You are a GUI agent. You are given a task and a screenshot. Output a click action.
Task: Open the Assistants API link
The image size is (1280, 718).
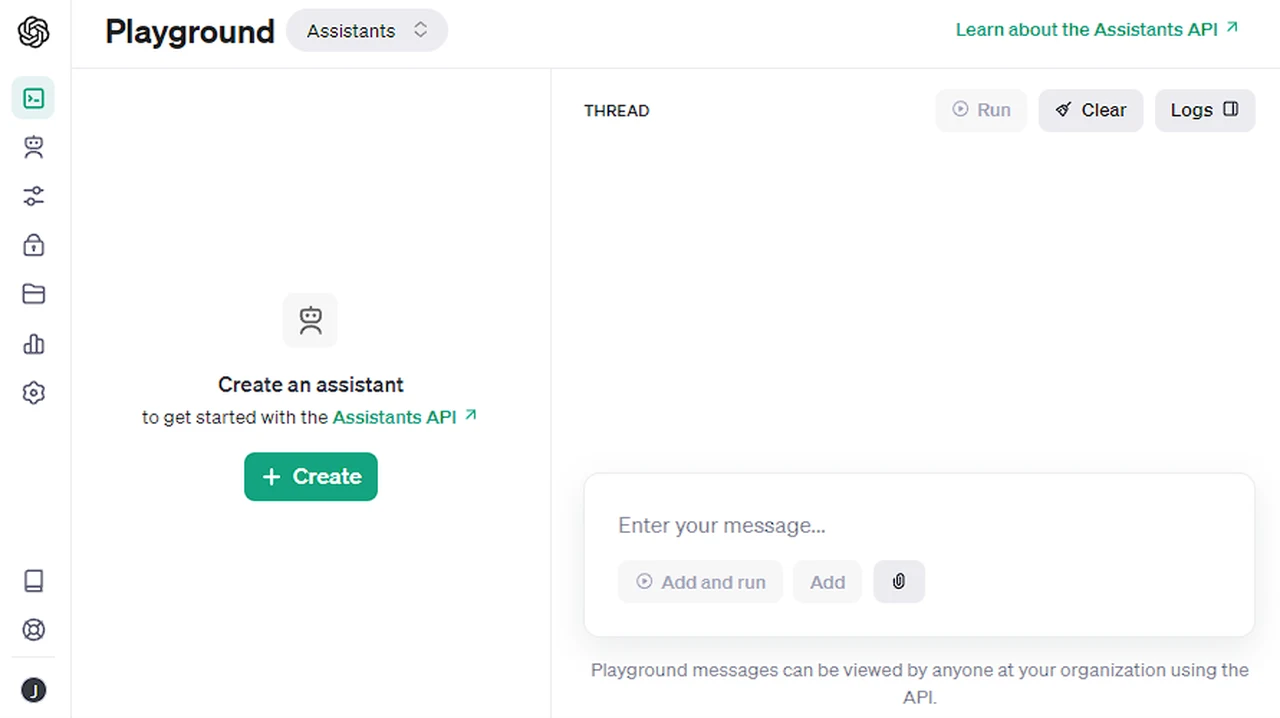404,417
